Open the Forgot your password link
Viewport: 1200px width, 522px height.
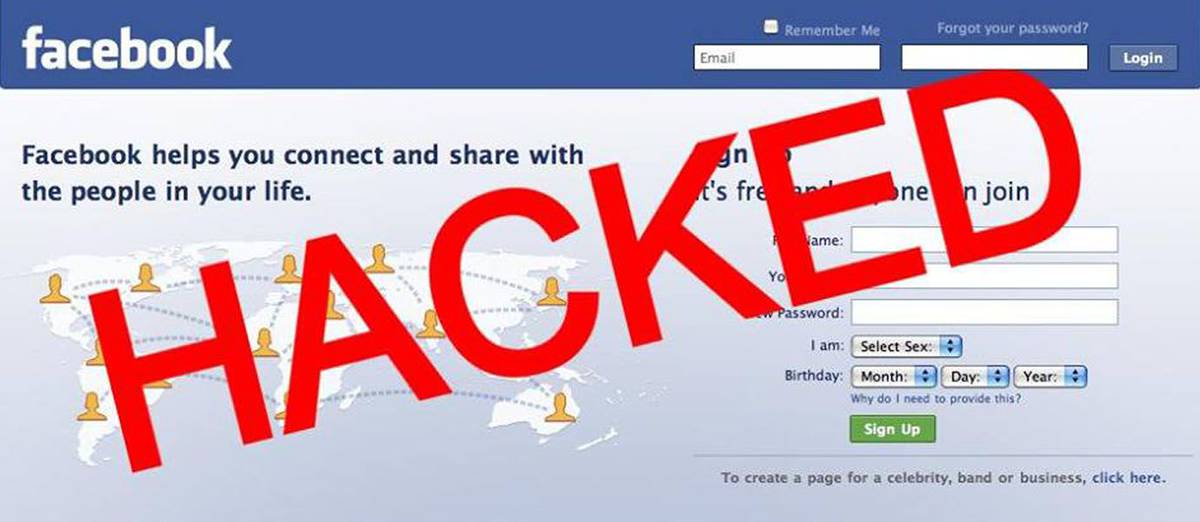pyautogui.click(x=1013, y=28)
